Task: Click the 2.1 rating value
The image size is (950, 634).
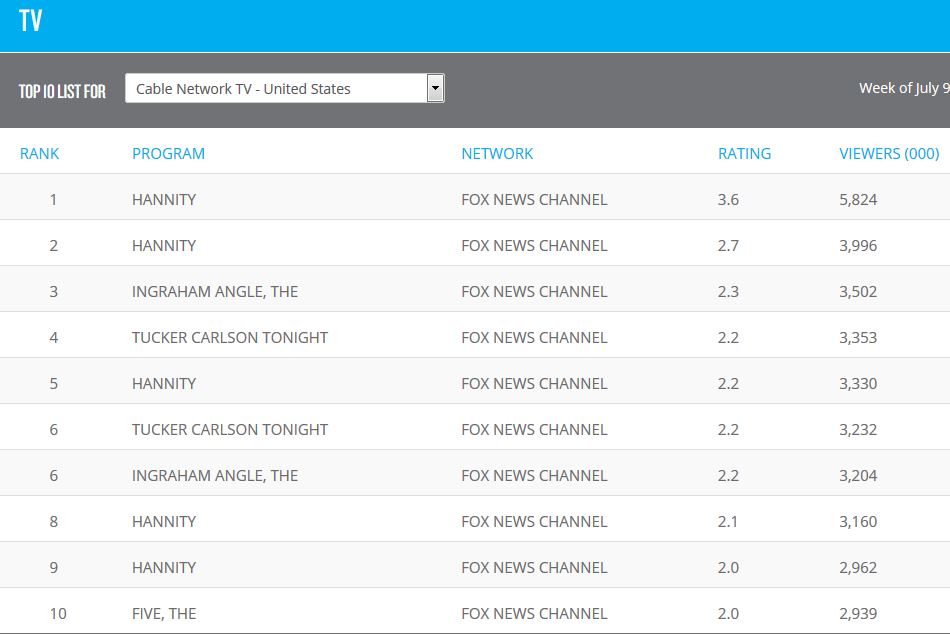Action: coord(728,522)
